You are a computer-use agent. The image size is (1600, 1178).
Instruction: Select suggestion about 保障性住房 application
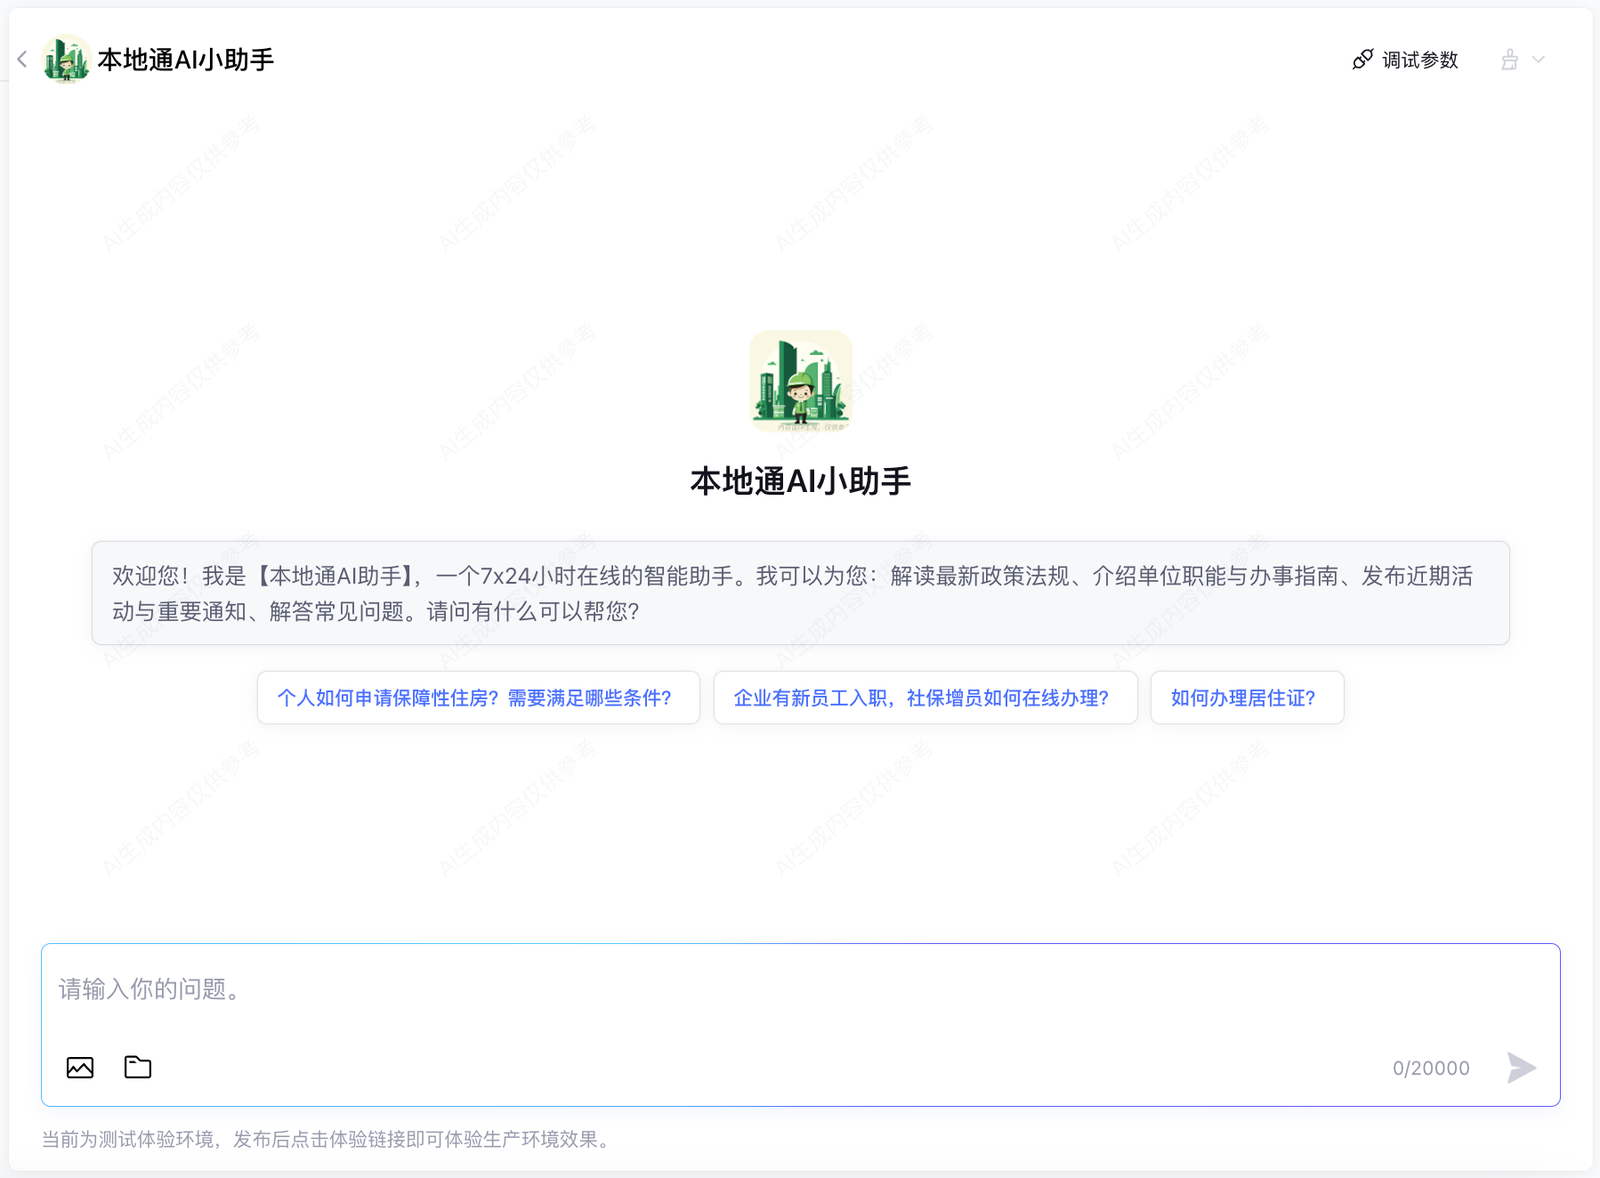coord(477,698)
